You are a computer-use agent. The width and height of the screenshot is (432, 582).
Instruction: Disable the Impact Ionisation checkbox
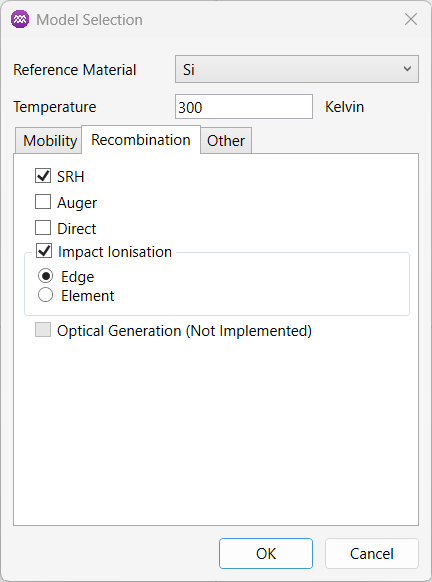tap(44, 251)
